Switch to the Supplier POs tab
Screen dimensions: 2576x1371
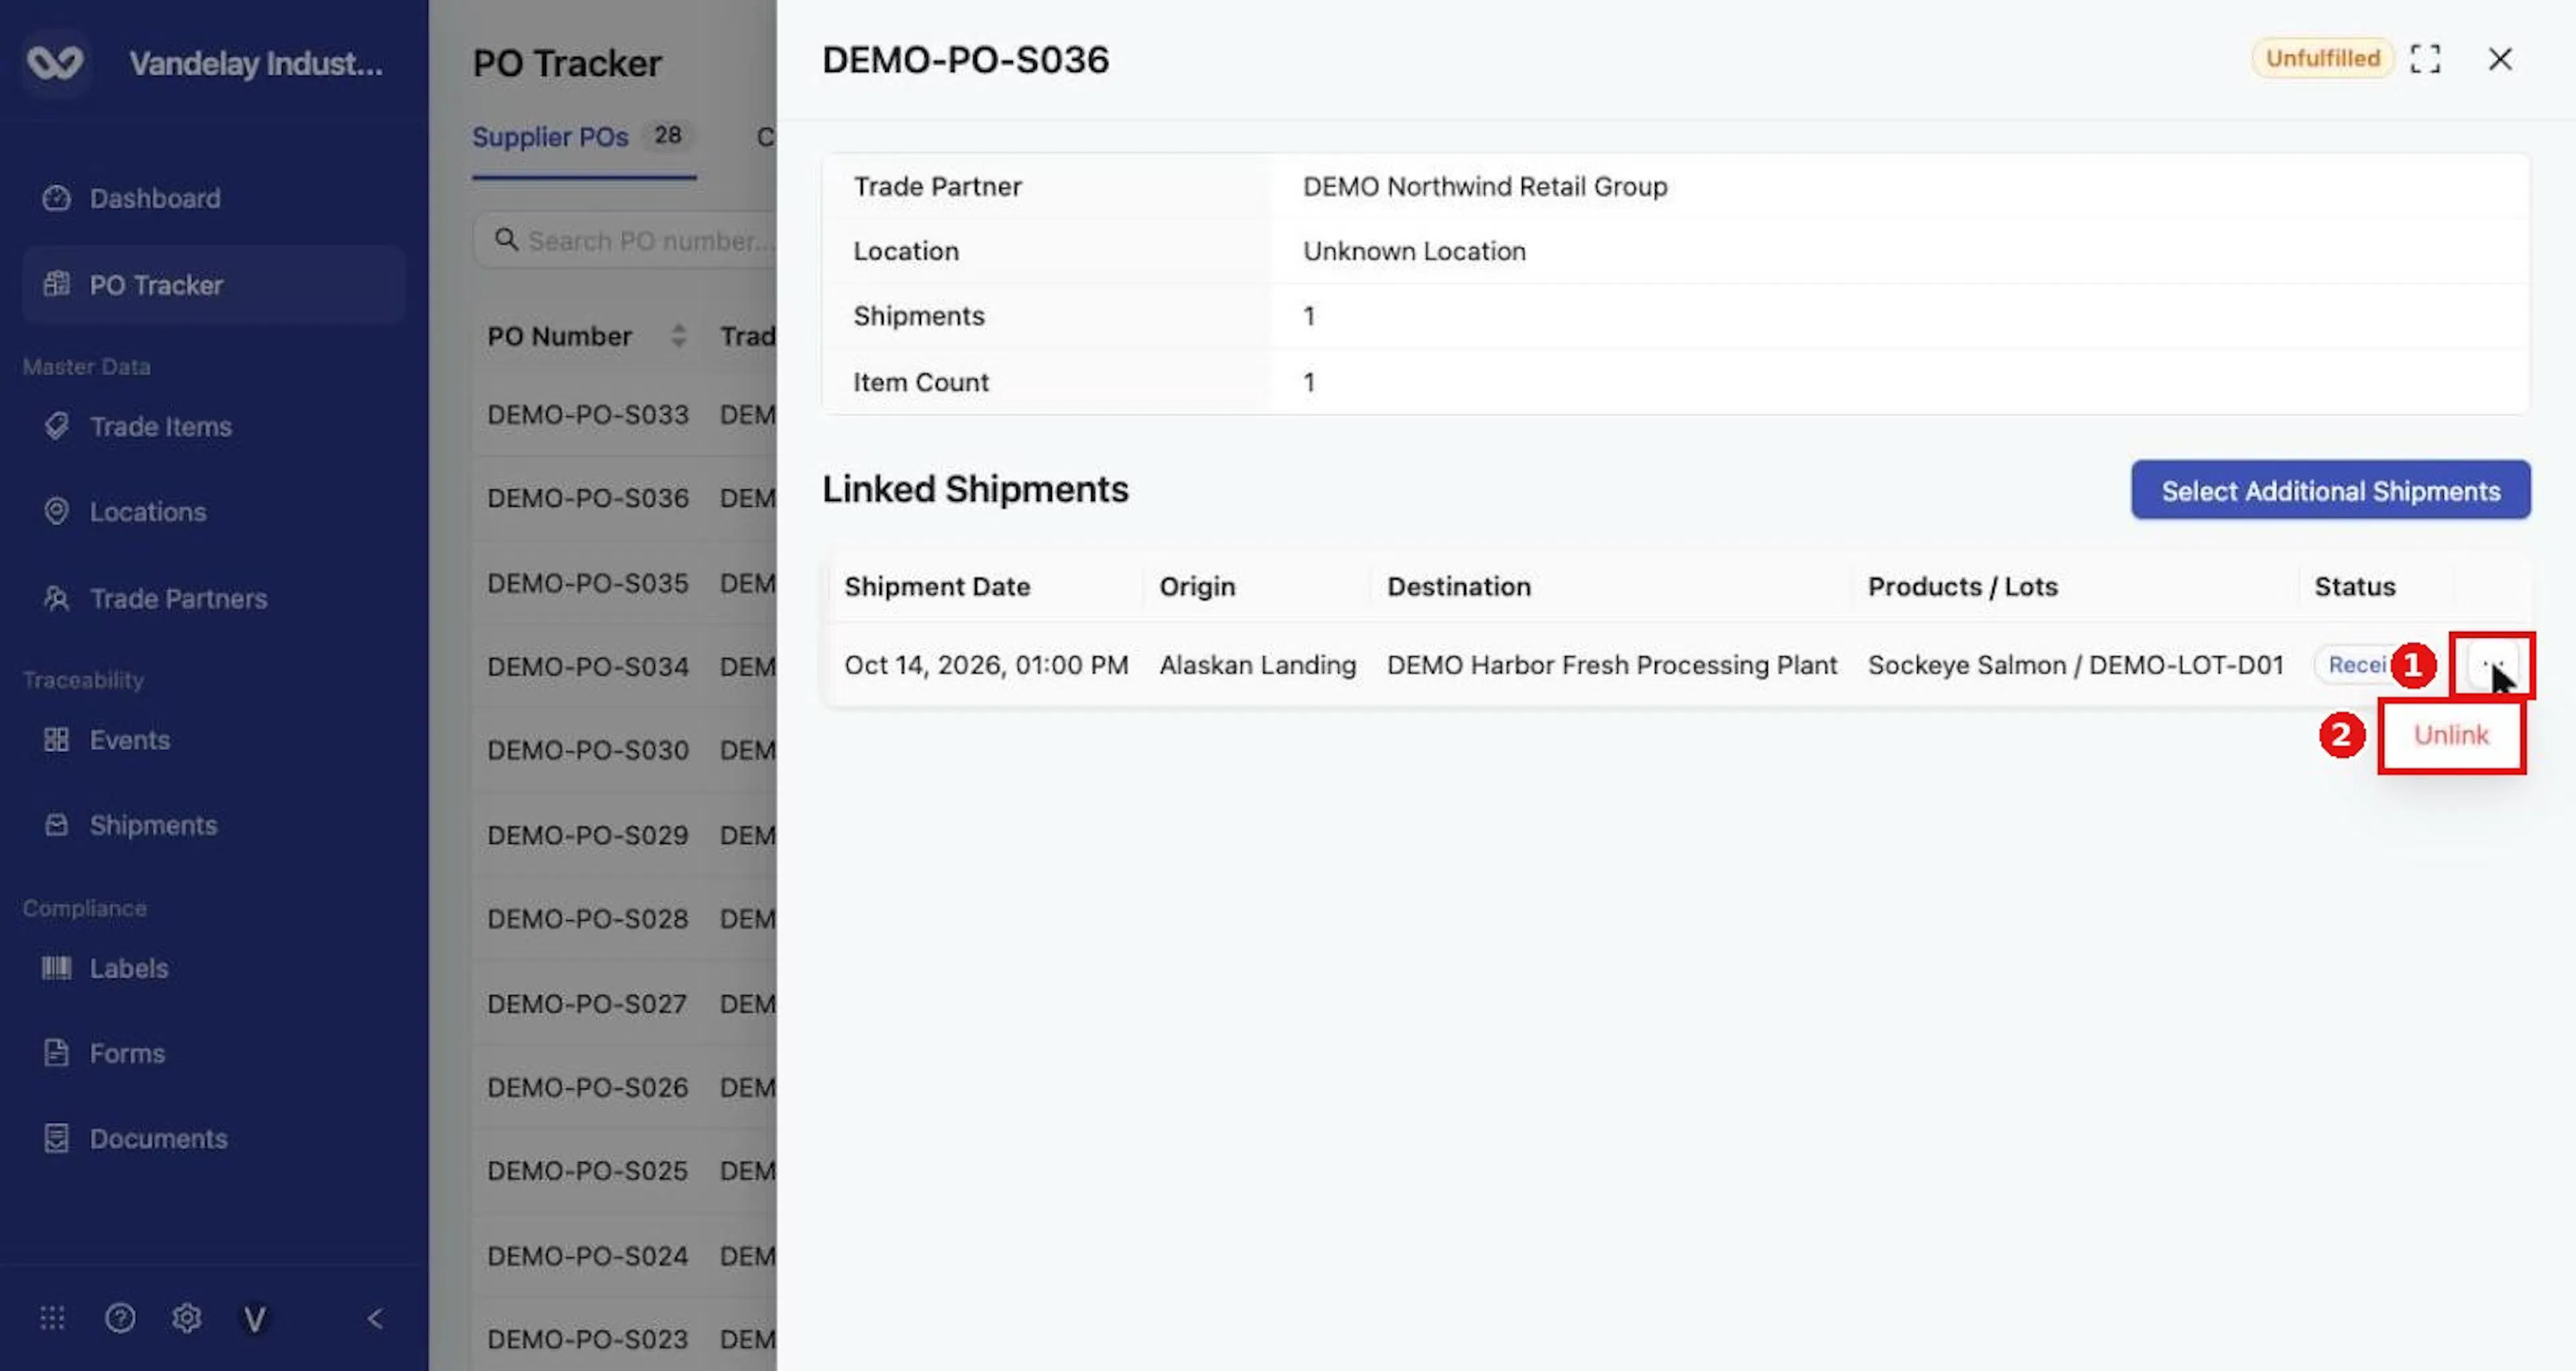(583, 137)
